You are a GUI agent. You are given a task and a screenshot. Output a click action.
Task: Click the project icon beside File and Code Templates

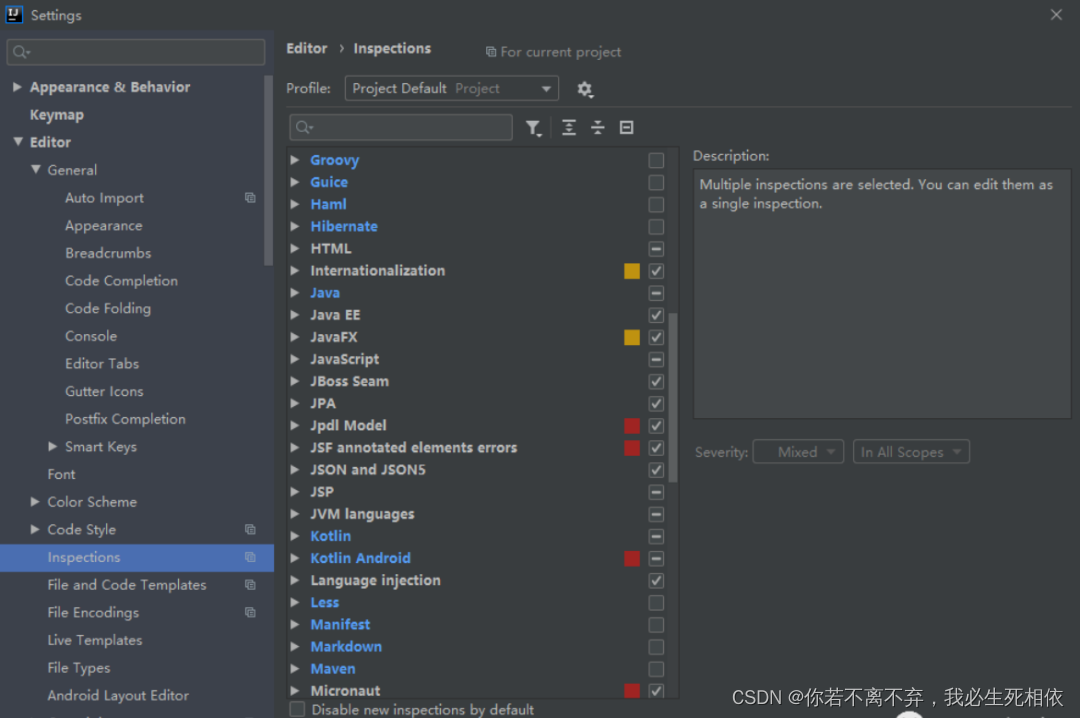[251, 584]
